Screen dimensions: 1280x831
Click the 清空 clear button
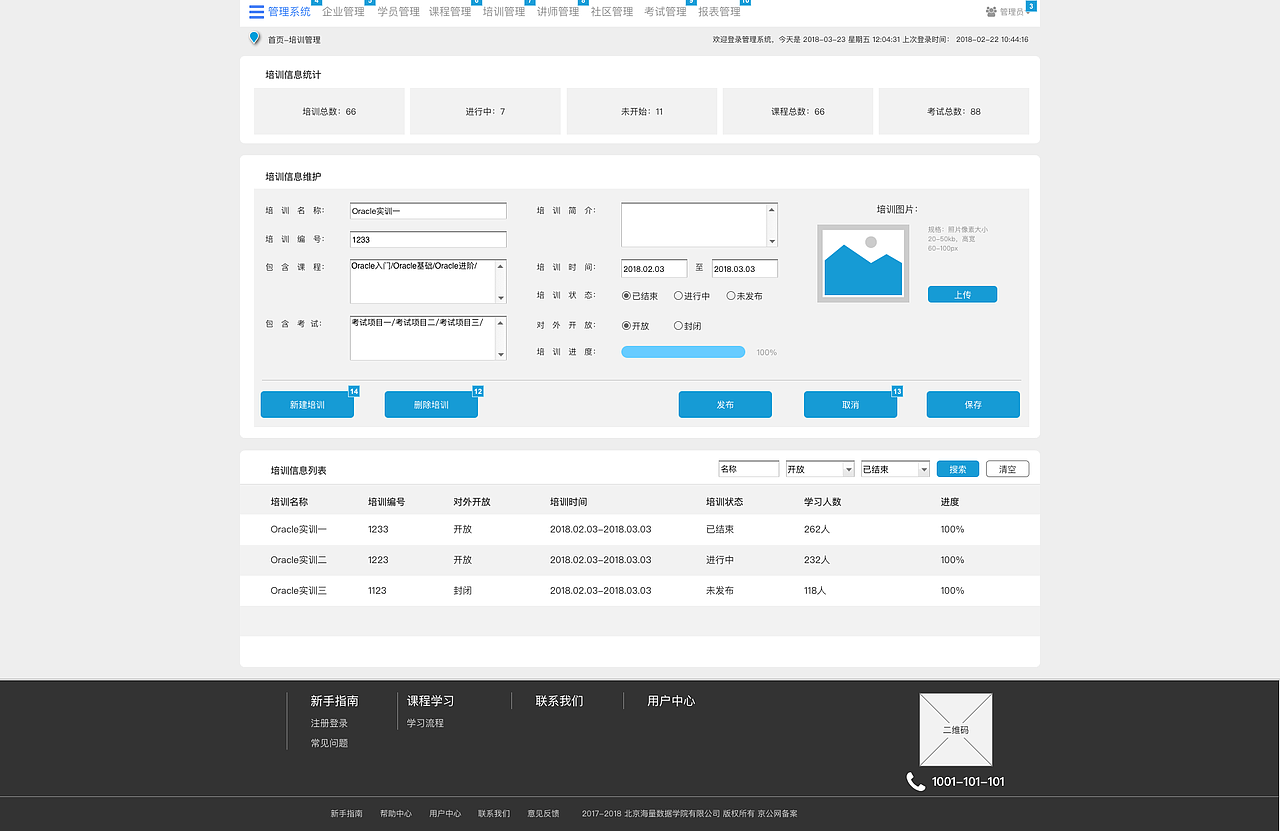coord(1007,469)
